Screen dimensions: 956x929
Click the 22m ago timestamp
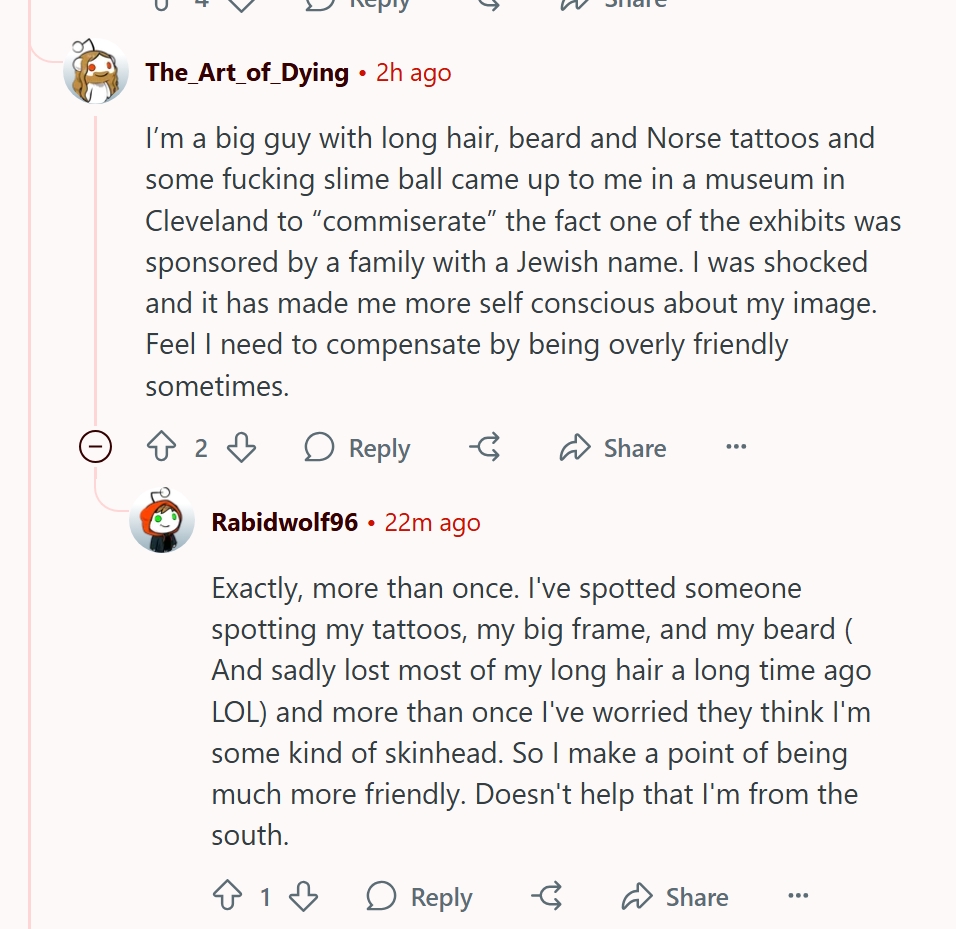(x=432, y=523)
